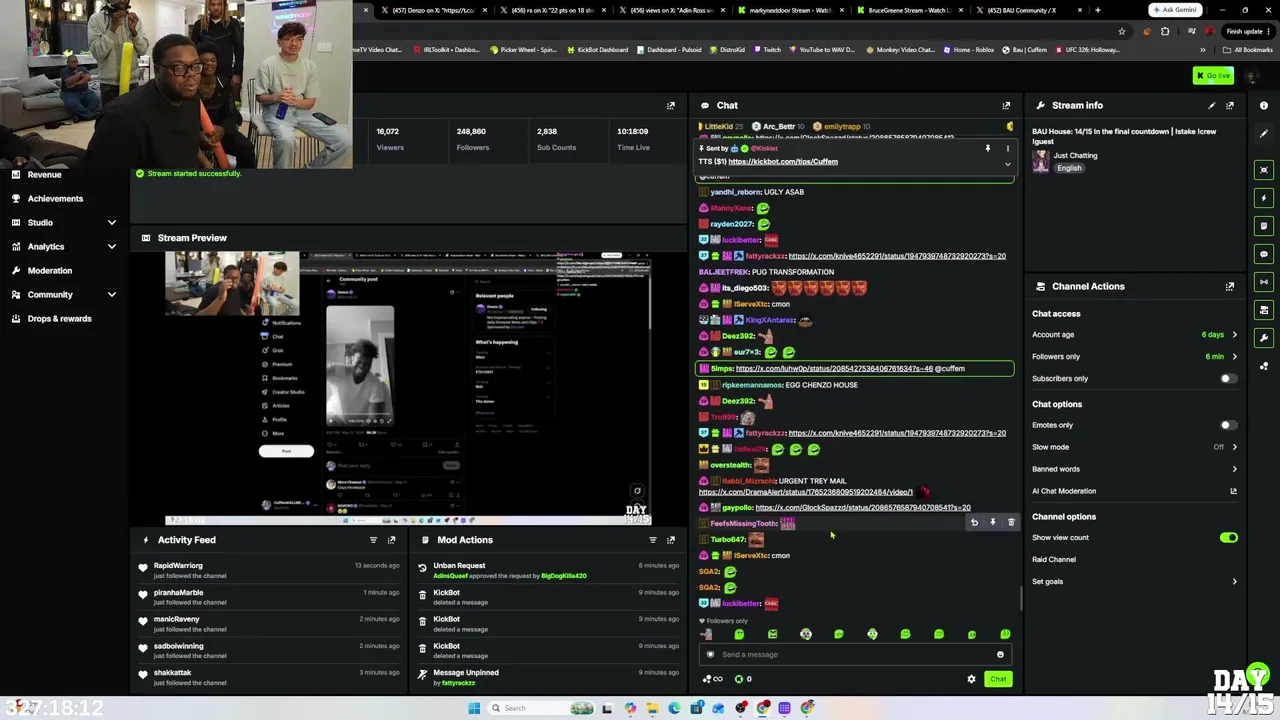Open Moderation in the sidebar
This screenshot has height=720, width=1280.
50,271
